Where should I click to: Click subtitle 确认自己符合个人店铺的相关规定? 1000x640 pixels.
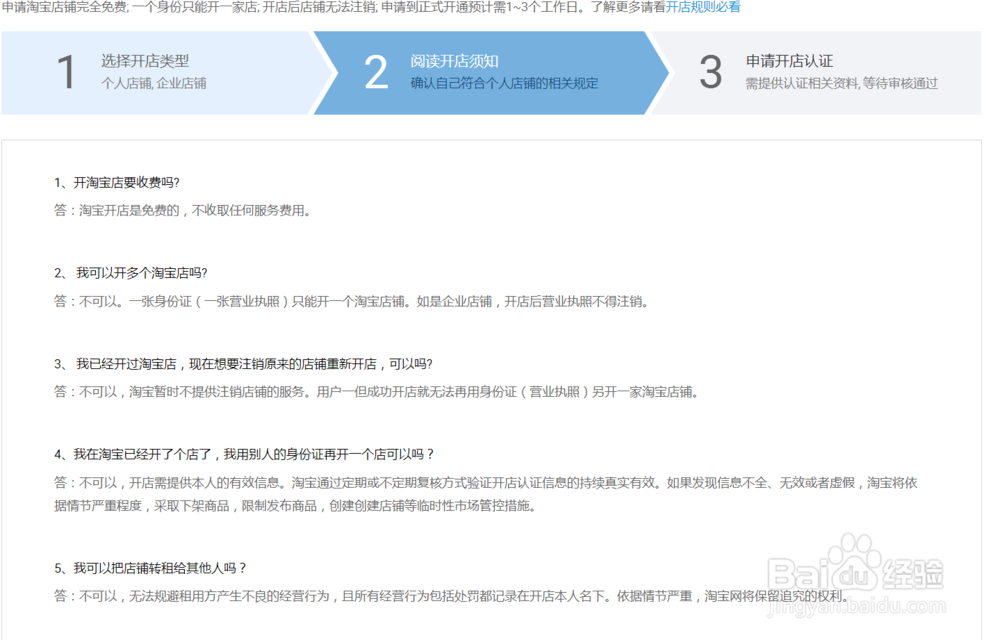(504, 84)
